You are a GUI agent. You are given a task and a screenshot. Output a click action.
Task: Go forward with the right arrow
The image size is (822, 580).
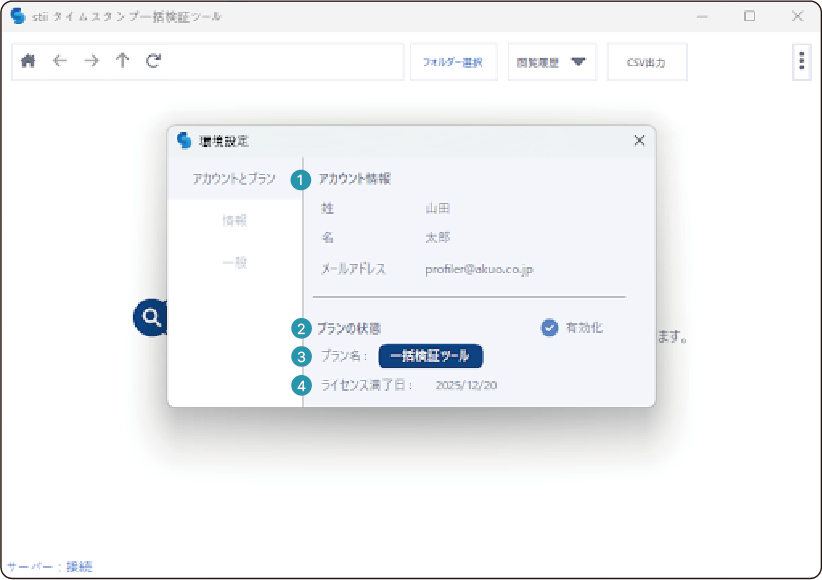pos(91,61)
